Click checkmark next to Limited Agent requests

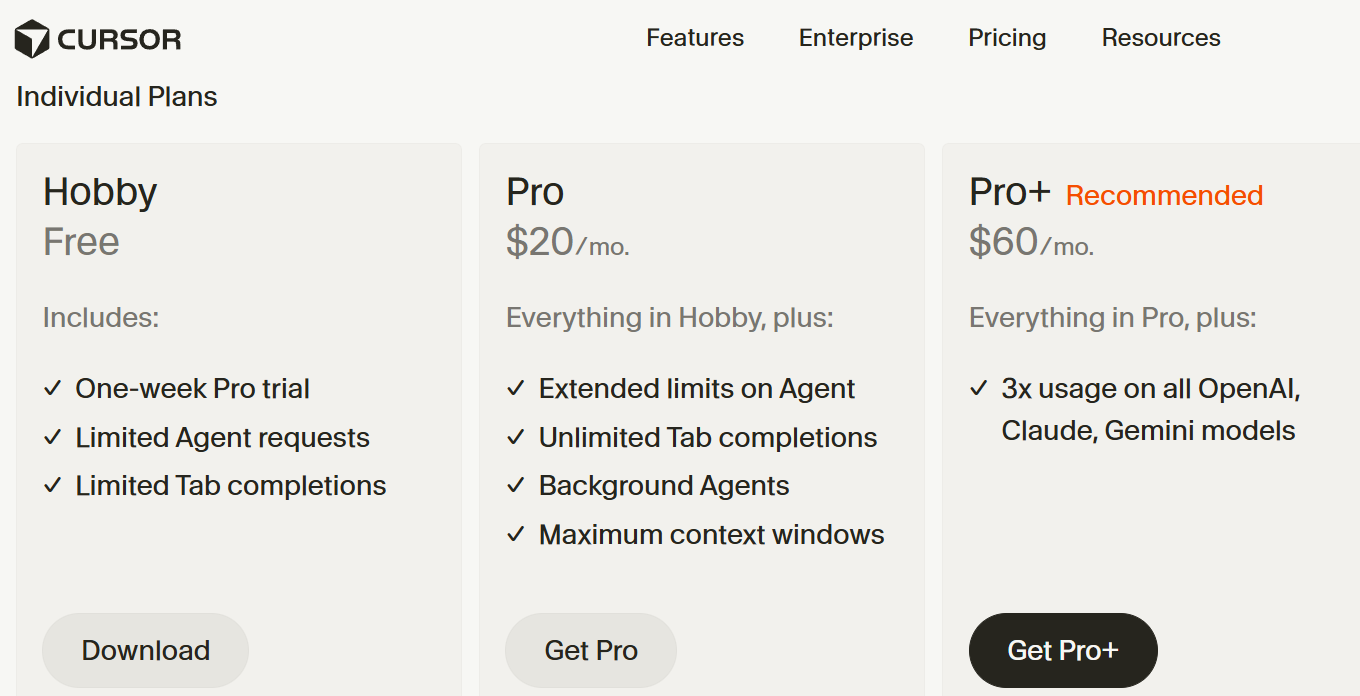(x=53, y=438)
